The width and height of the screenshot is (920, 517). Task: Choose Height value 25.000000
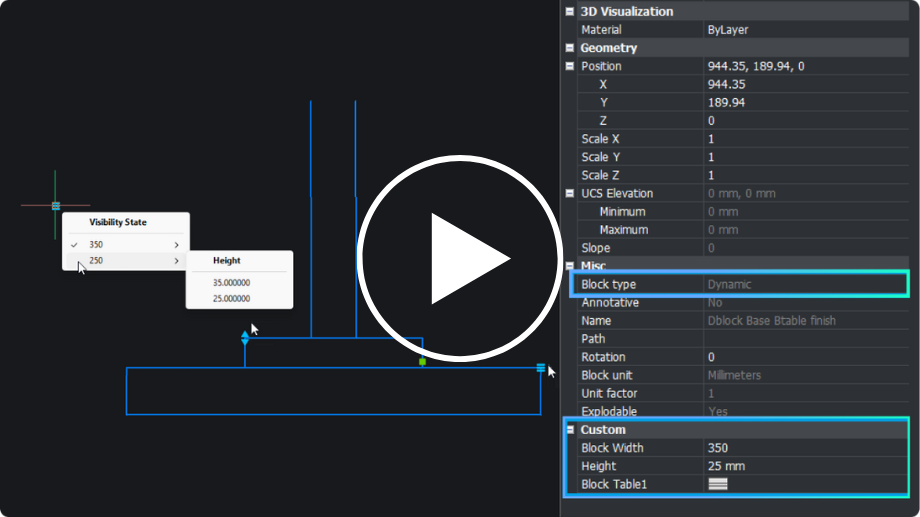click(231, 299)
